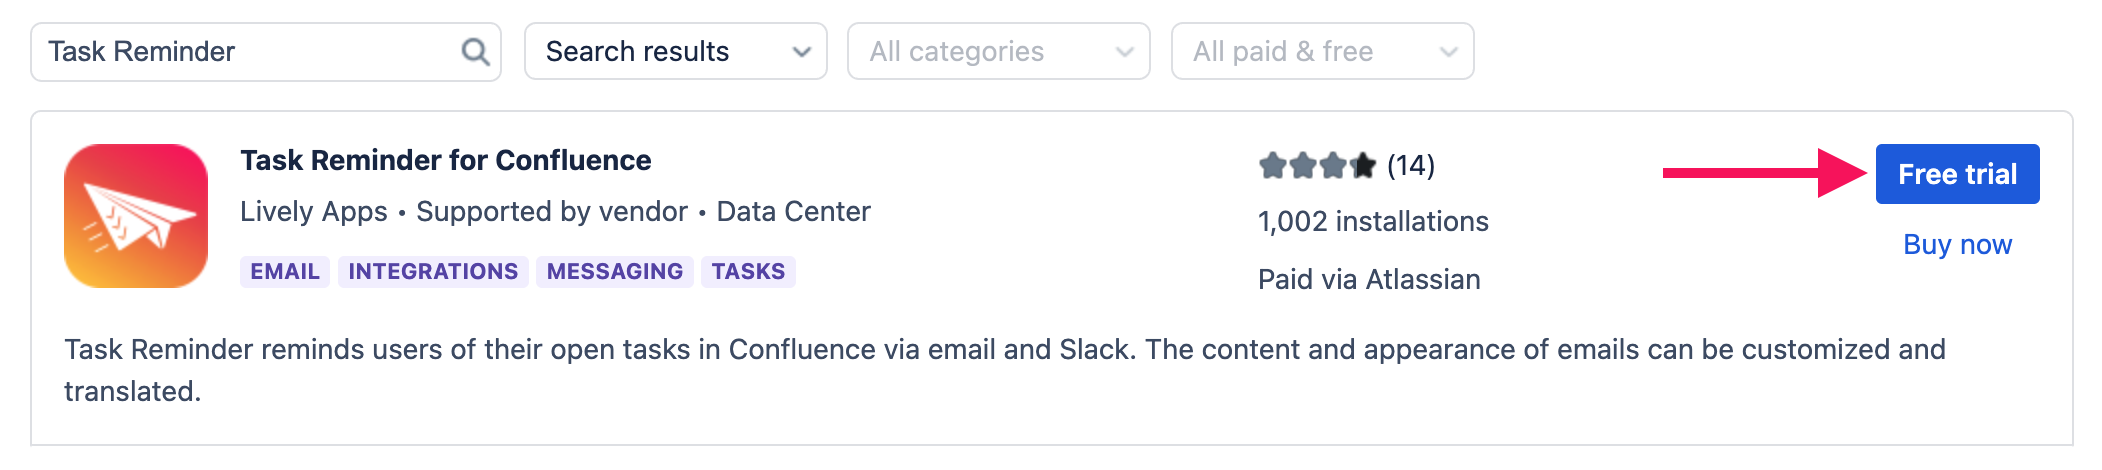Click the Free trial button
The image size is (2102, 470).
(x=1957, y=174)
